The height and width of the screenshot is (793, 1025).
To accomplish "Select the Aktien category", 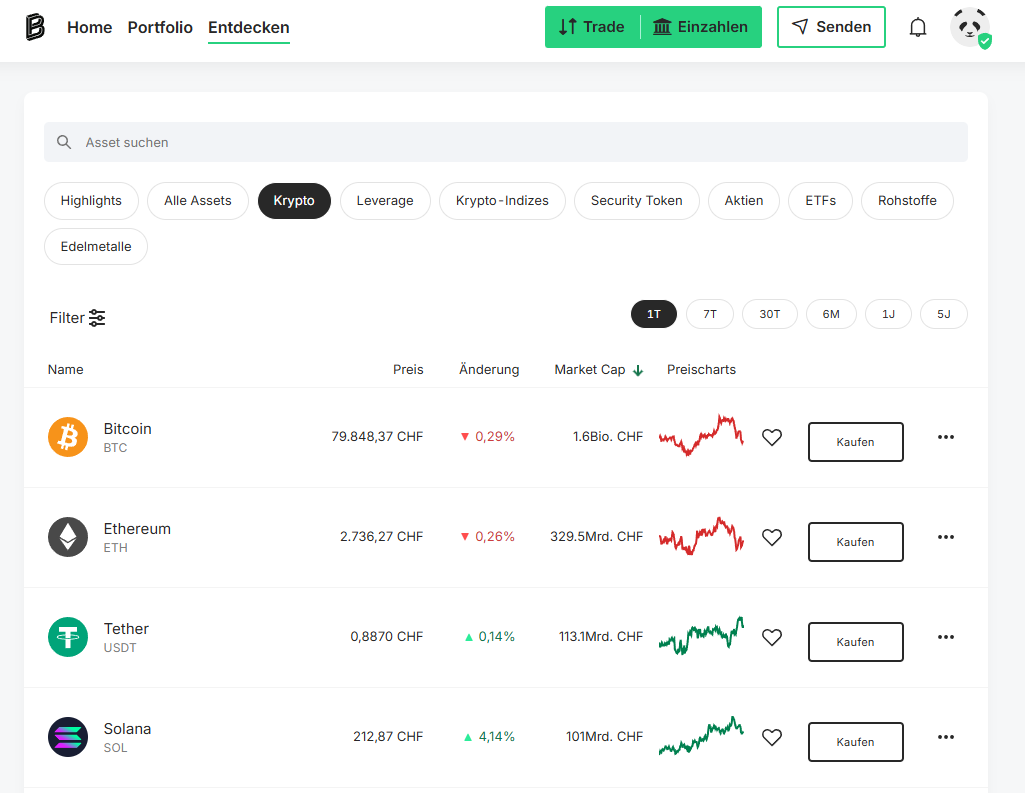I will [744, 201].
